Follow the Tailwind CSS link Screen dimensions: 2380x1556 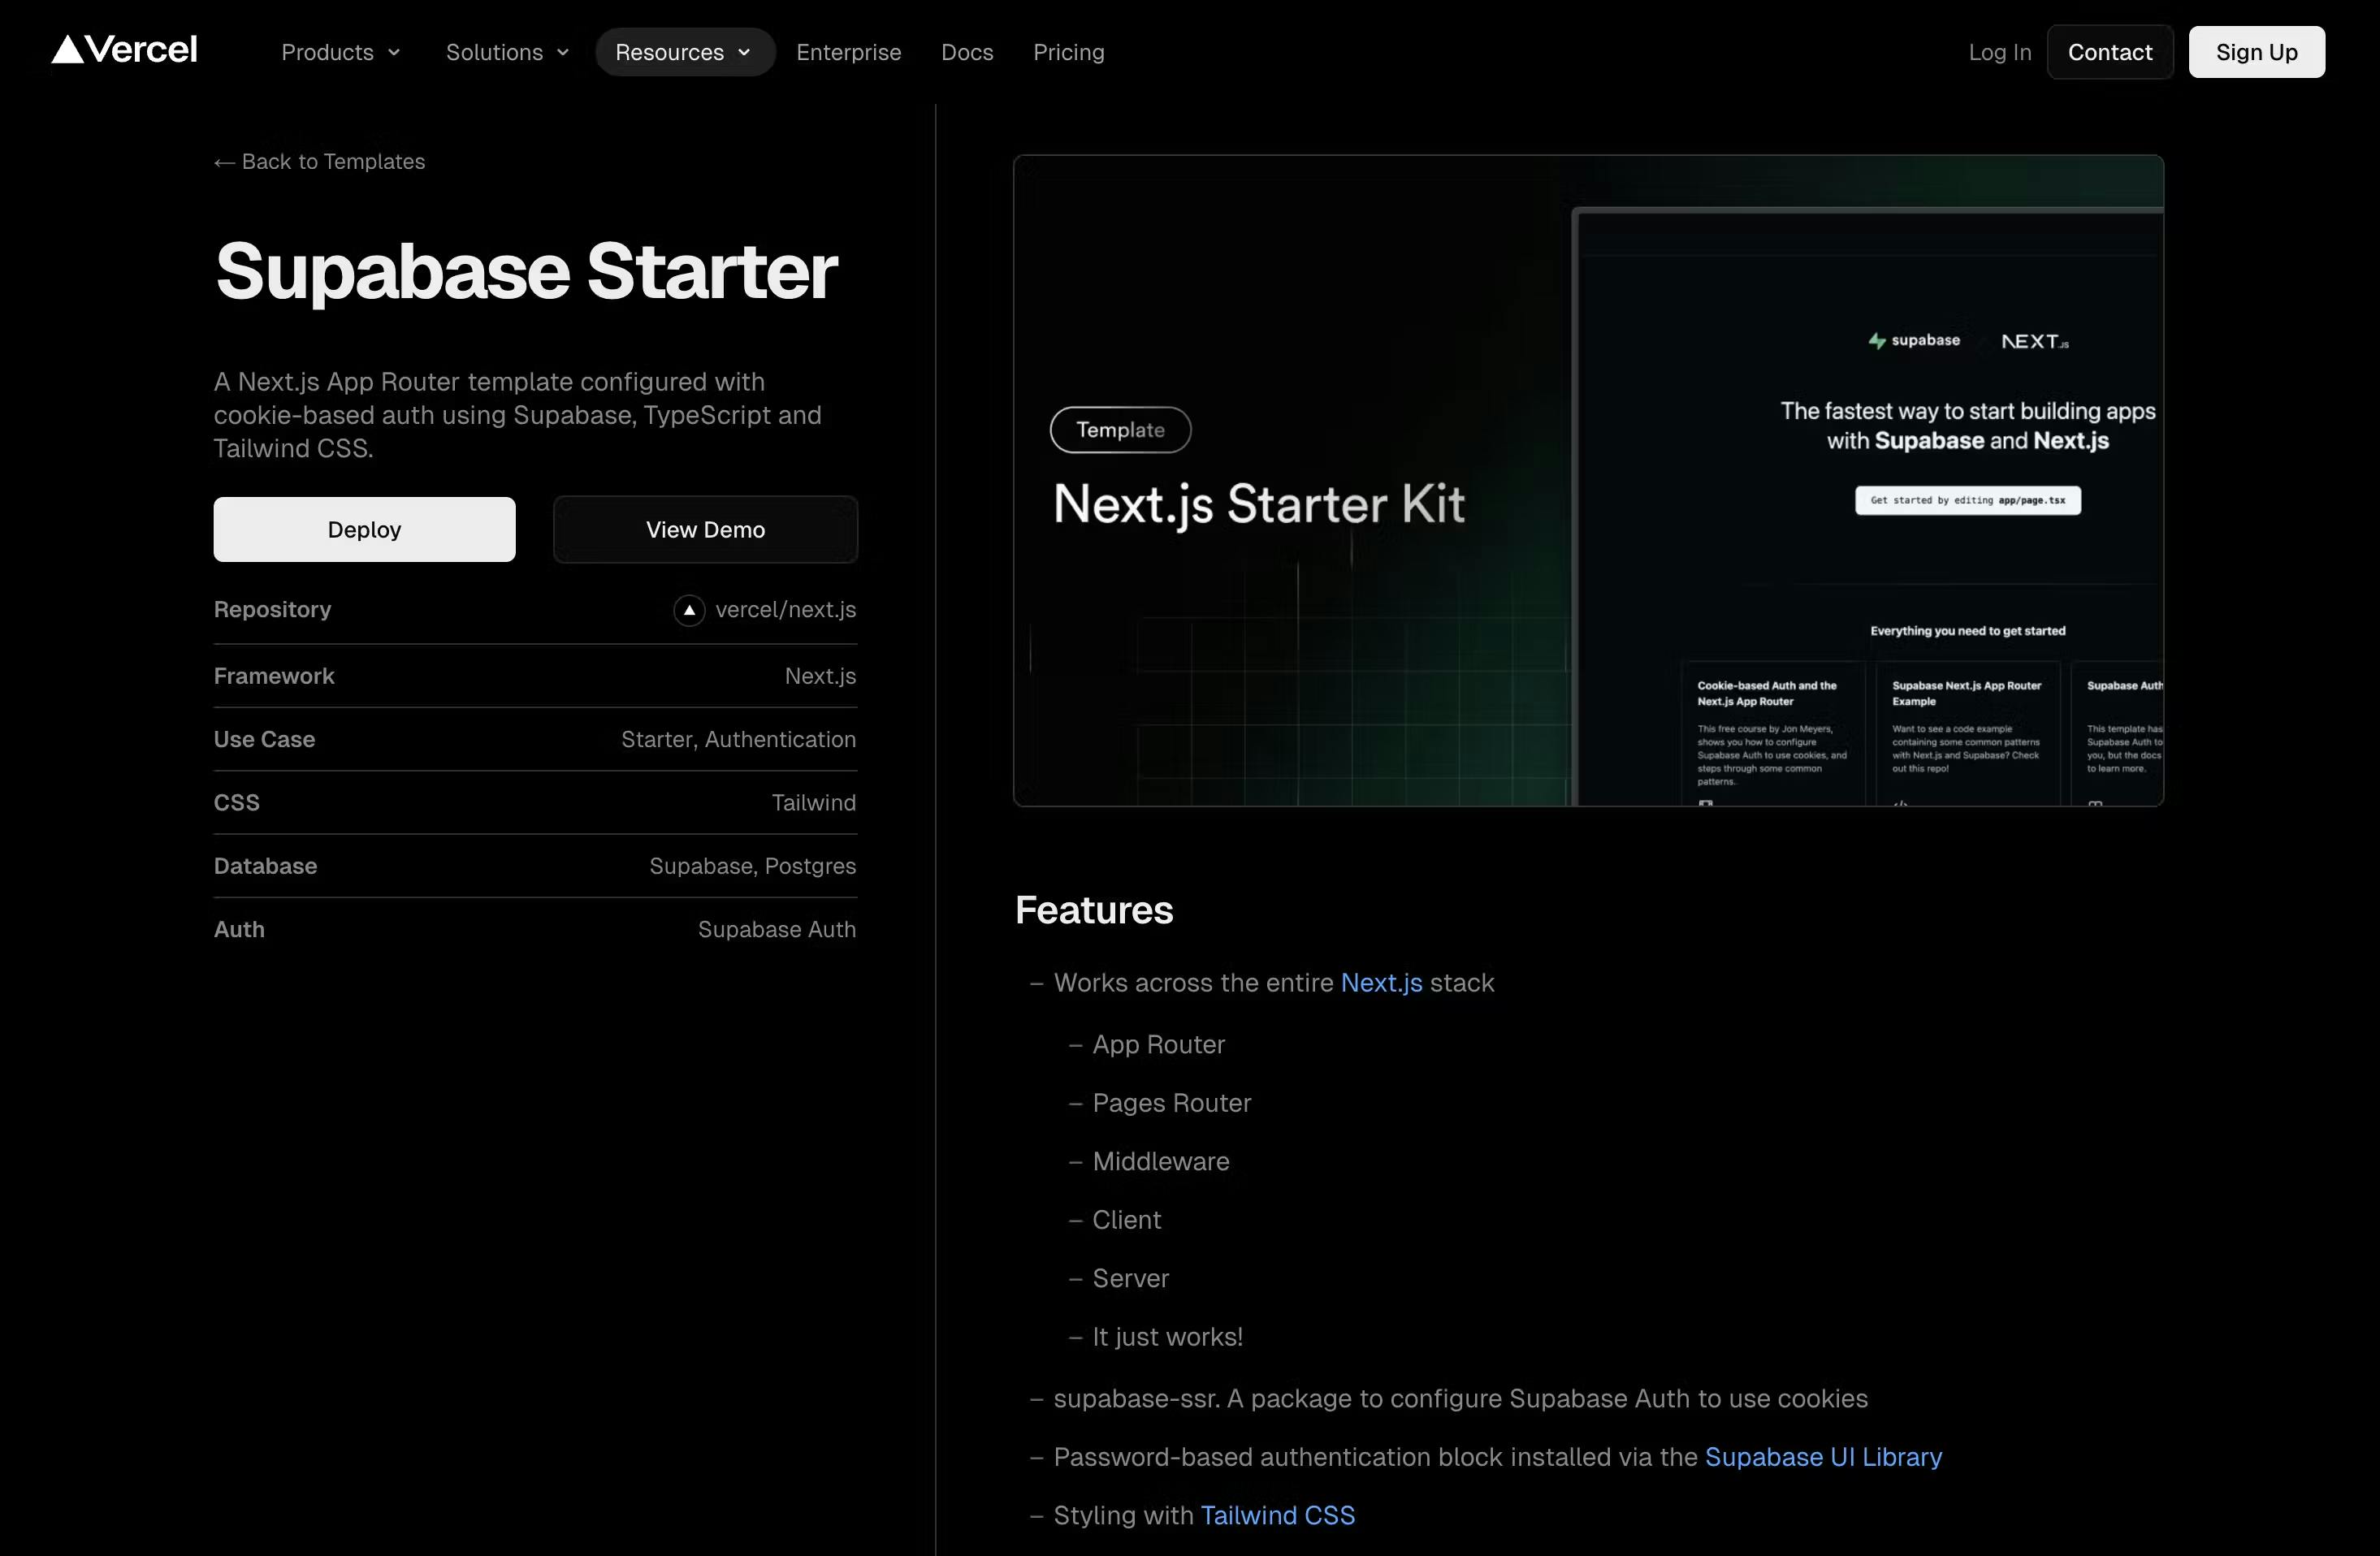tap(1277, 1515)
